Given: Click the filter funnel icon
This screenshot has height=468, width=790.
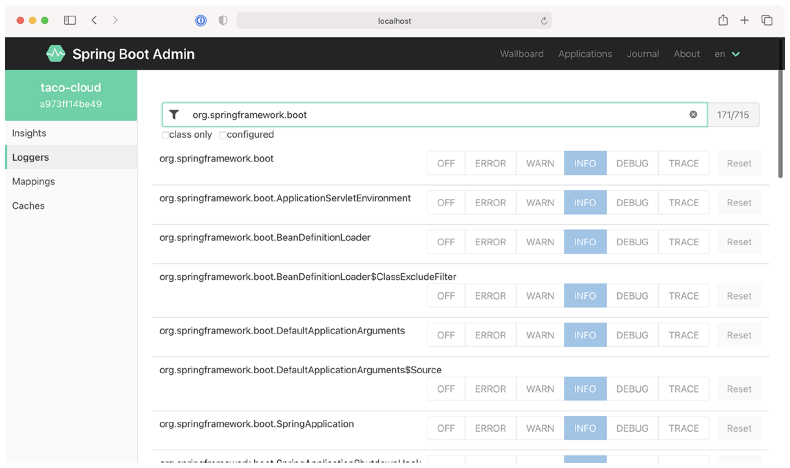Looking at the screenshot, I should 174,115.
